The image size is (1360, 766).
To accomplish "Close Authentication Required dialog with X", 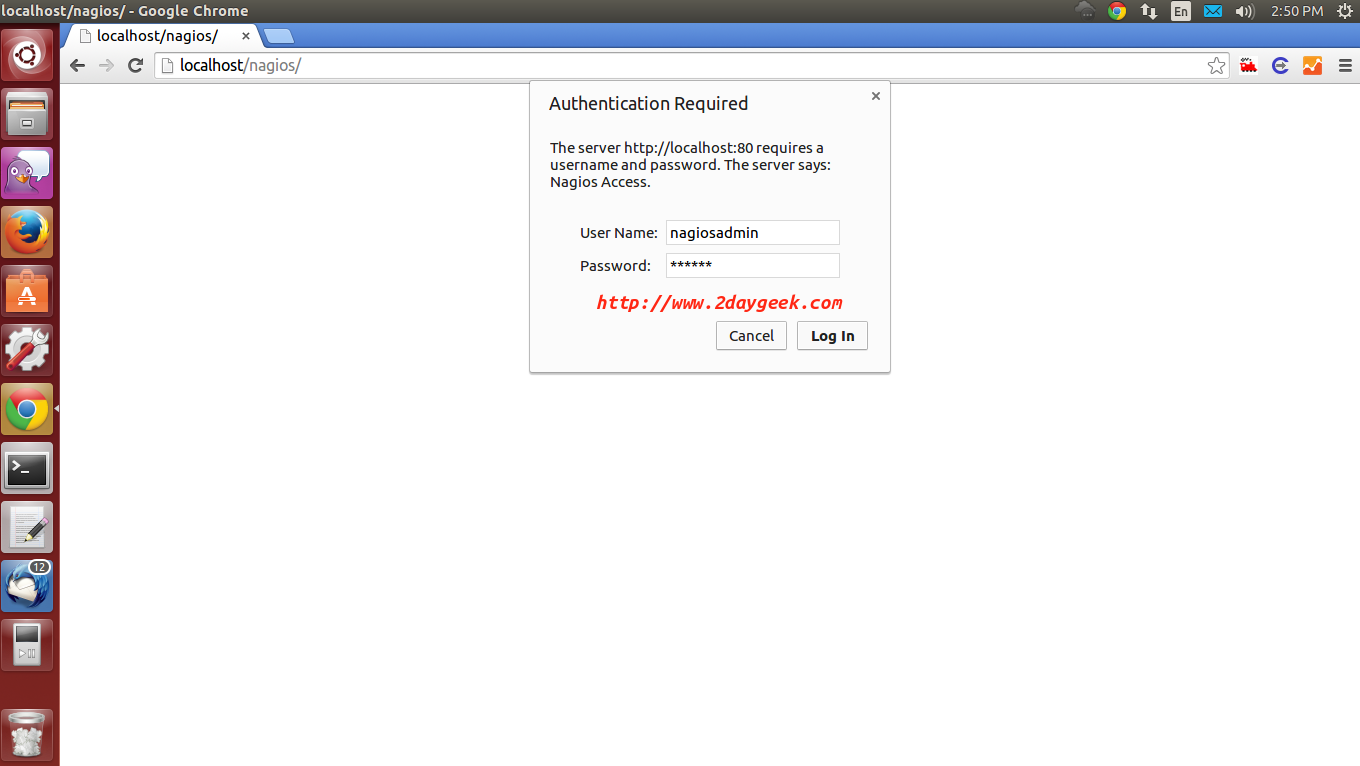I will click(x=876, y=96).
